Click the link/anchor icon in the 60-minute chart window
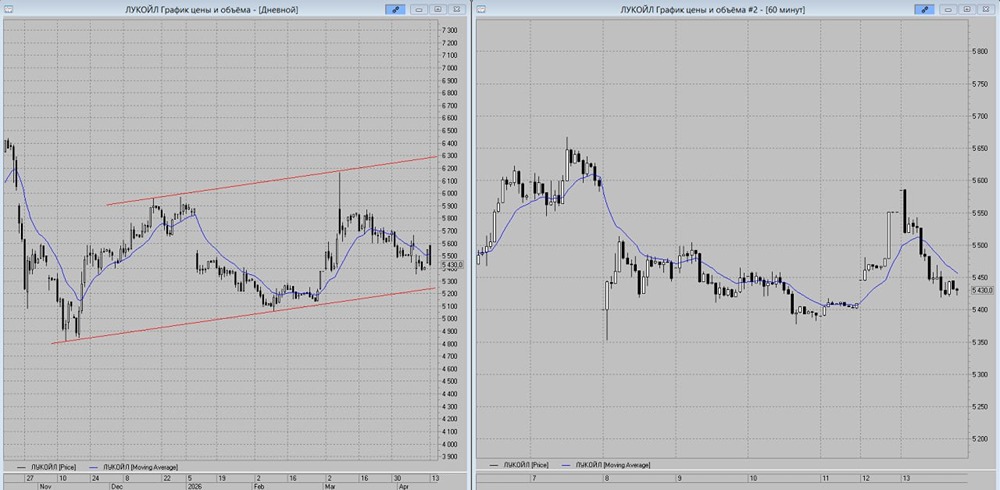Image resolution: width=1000 pixels, height=490 pixels. pyautogui.click(x=924, y=10)
